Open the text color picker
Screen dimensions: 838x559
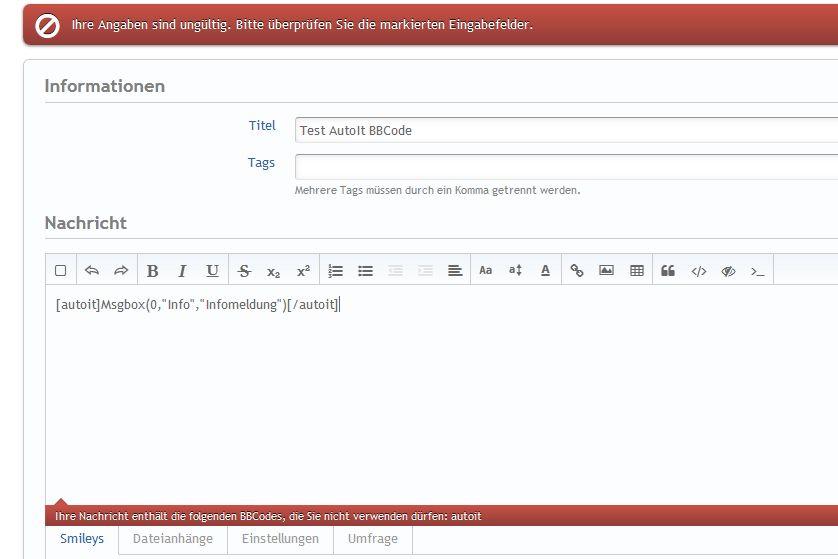pyautogui.click(x=545, y=270)
